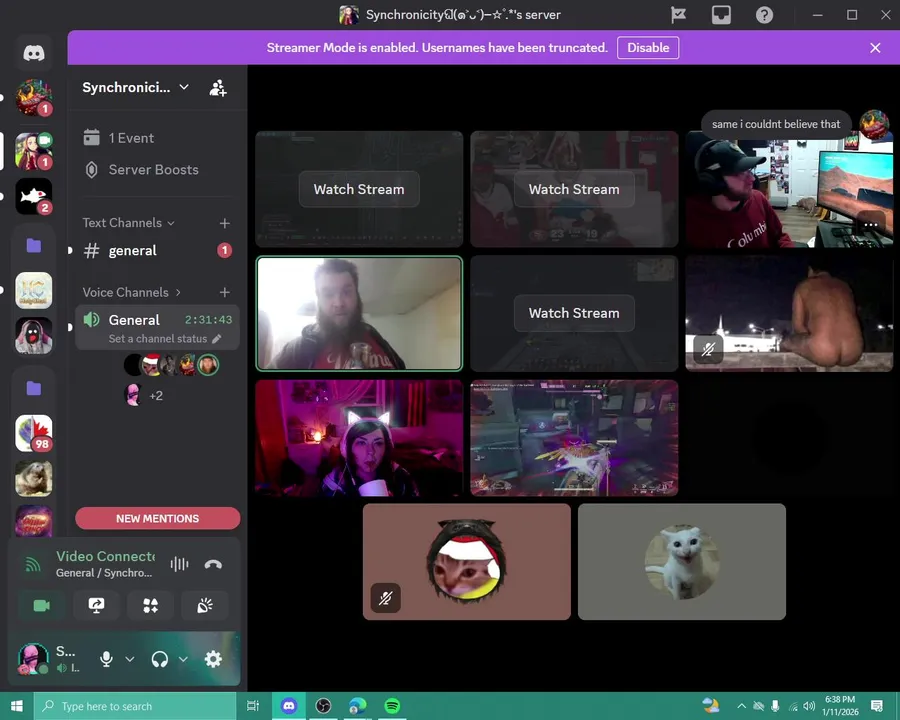Toggle microphone mute
The height and width of the screenshot is (720, 900).
pyautogui.click(x=106, y=659)
